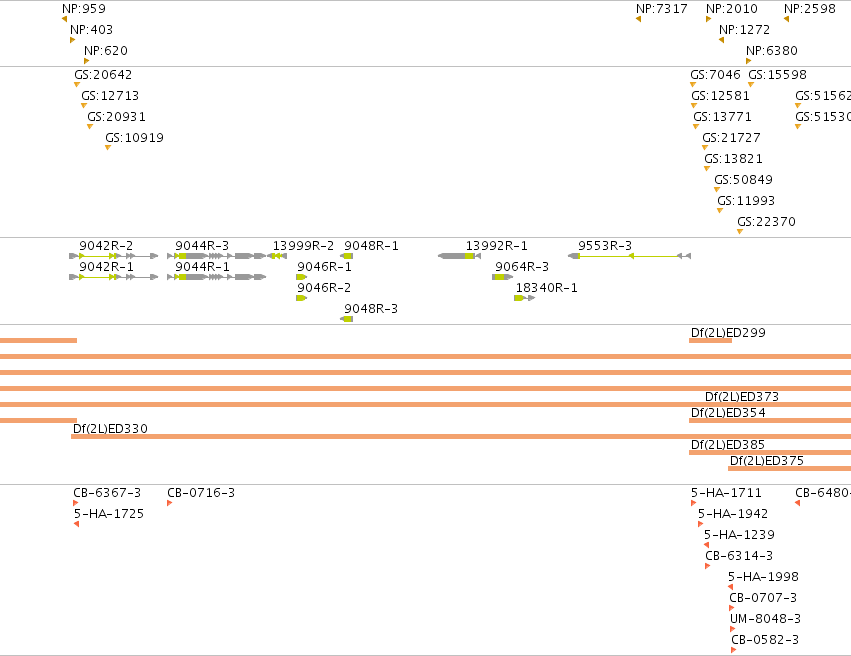Image resolution: width=851 pixels, height=656 pixels.
Task: Select the Df(2L)ED330 deletion bar
Action: (x=461, y=437)
